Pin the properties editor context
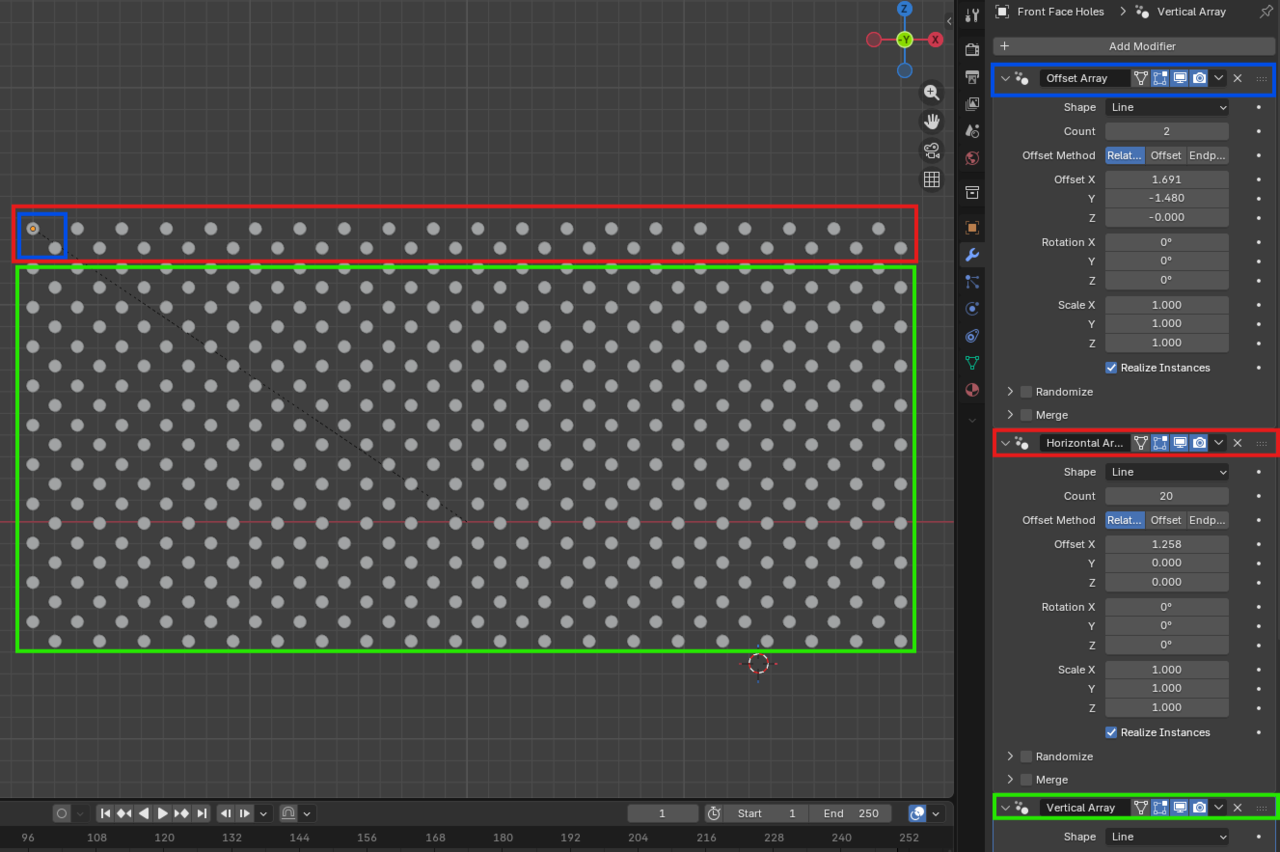1280x852 pixels. click(1266, 12)
